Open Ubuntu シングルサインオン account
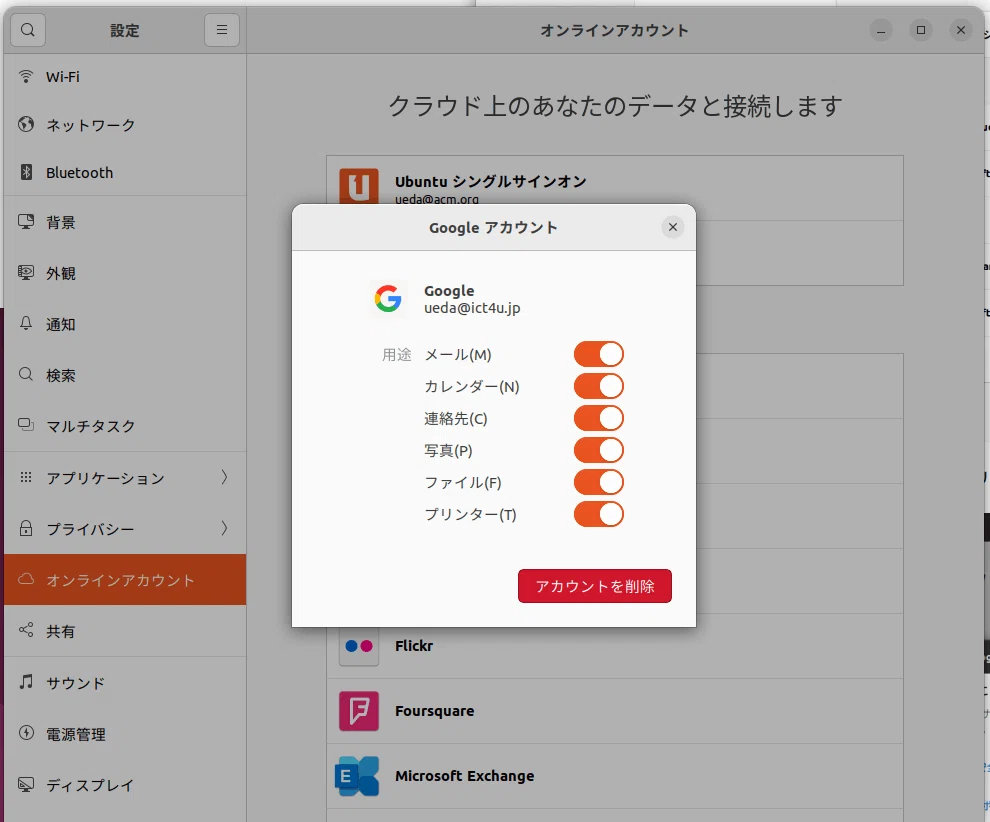990x822 pixels. [614, 188]
